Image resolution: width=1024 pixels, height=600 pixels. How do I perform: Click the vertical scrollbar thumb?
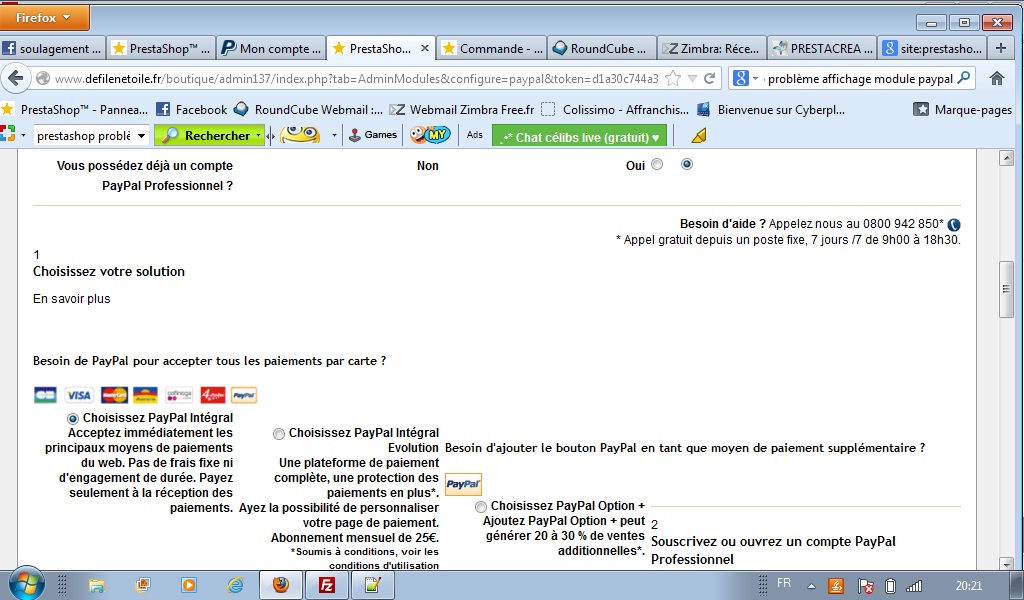pos(1006,289)
